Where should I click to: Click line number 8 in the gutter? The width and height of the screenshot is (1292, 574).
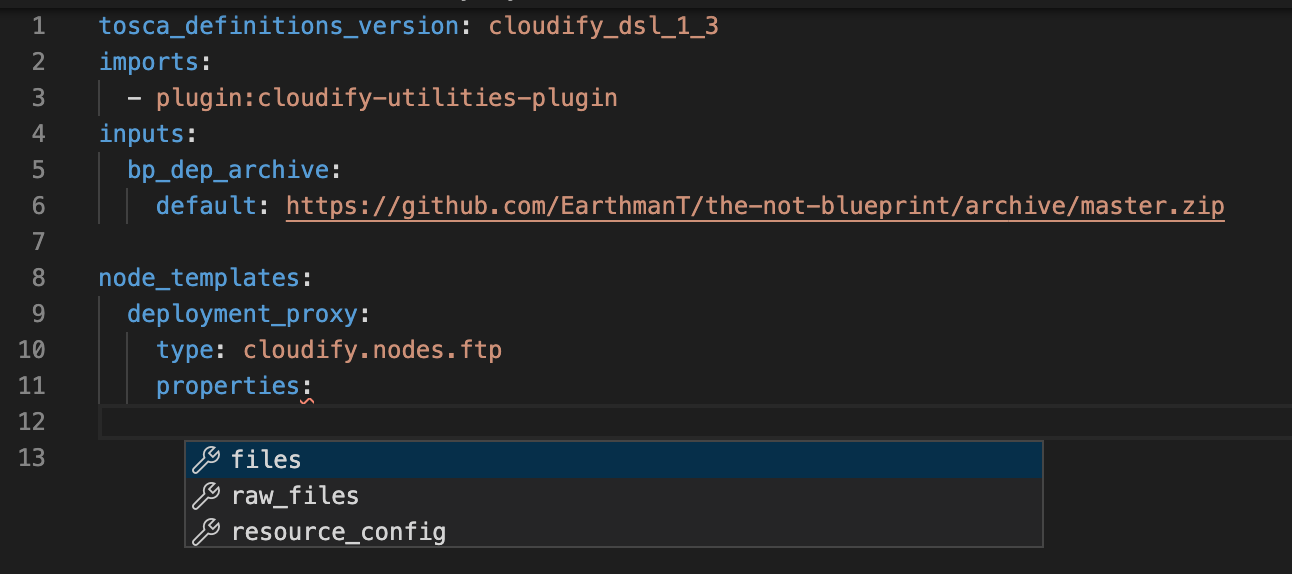[x=39, y=278]
